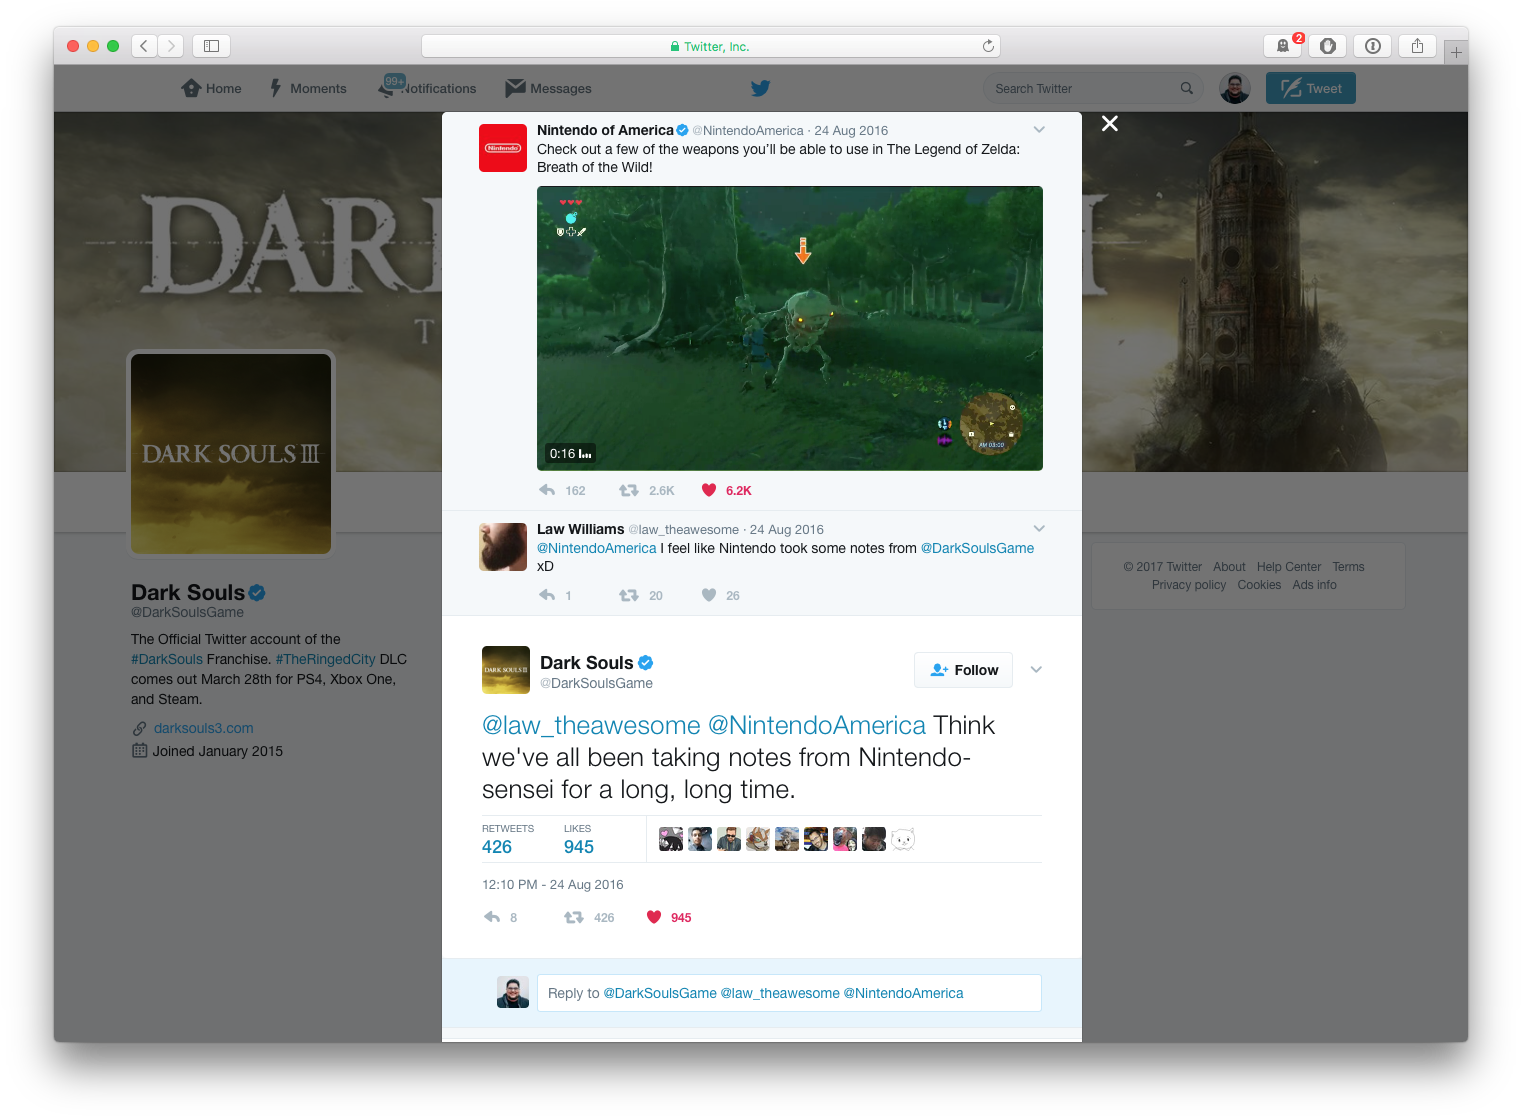Open the Ghostery extension icon
This screenshot has height=1116, width=1521.
(1283, 46)
